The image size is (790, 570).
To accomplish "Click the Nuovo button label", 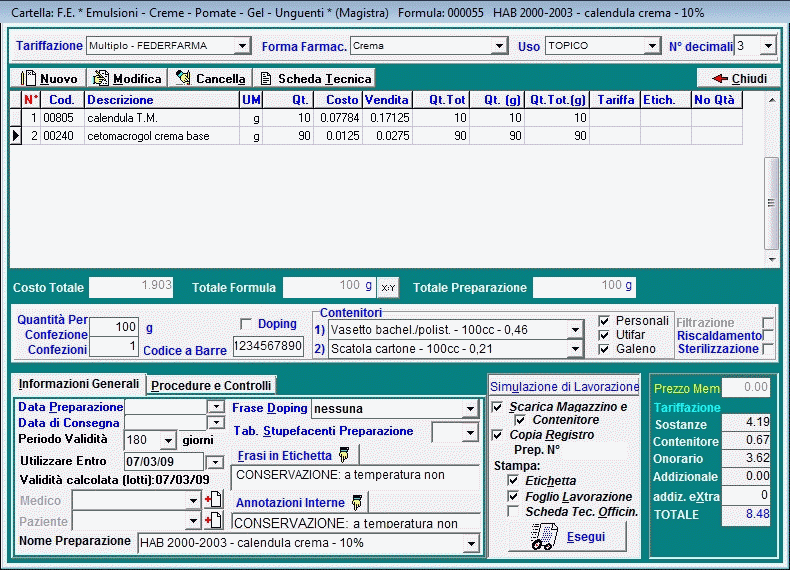I will tap(59, 79).
